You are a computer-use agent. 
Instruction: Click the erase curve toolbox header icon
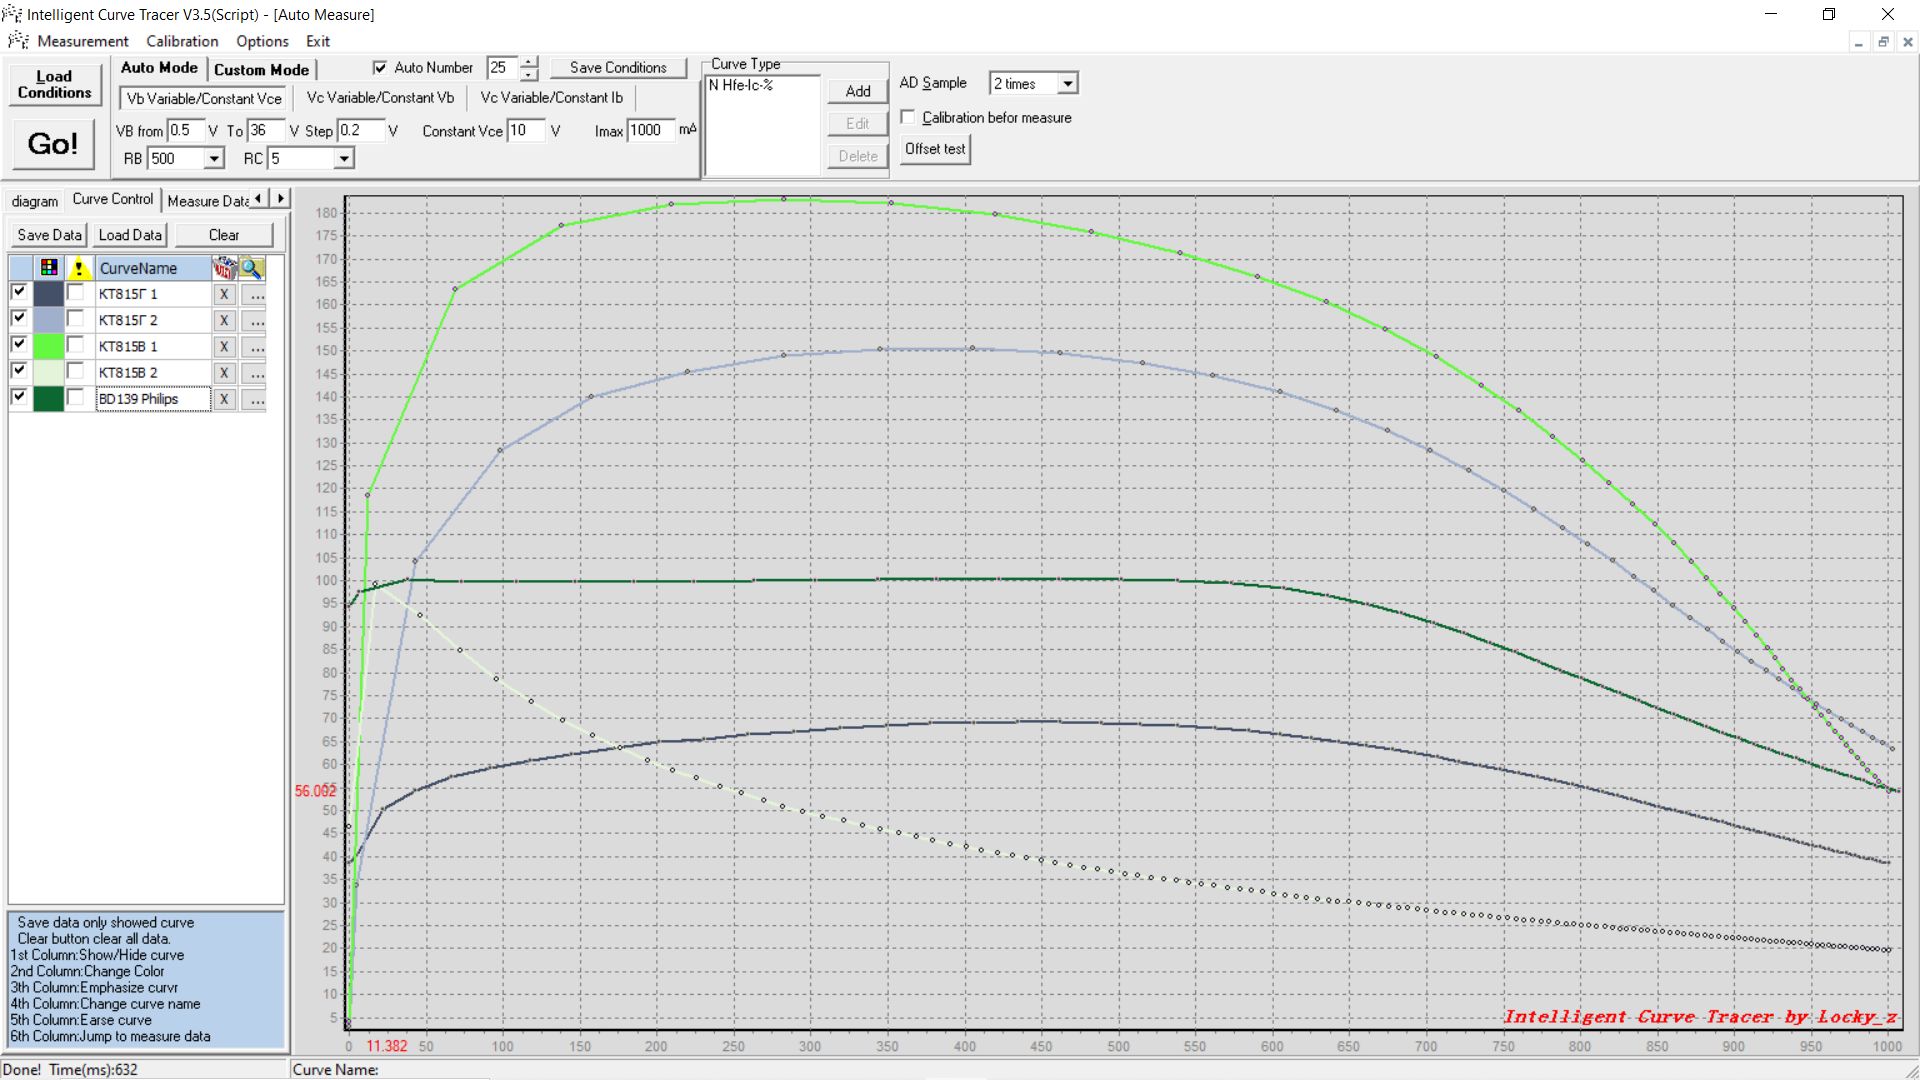(x=224, y=268)
